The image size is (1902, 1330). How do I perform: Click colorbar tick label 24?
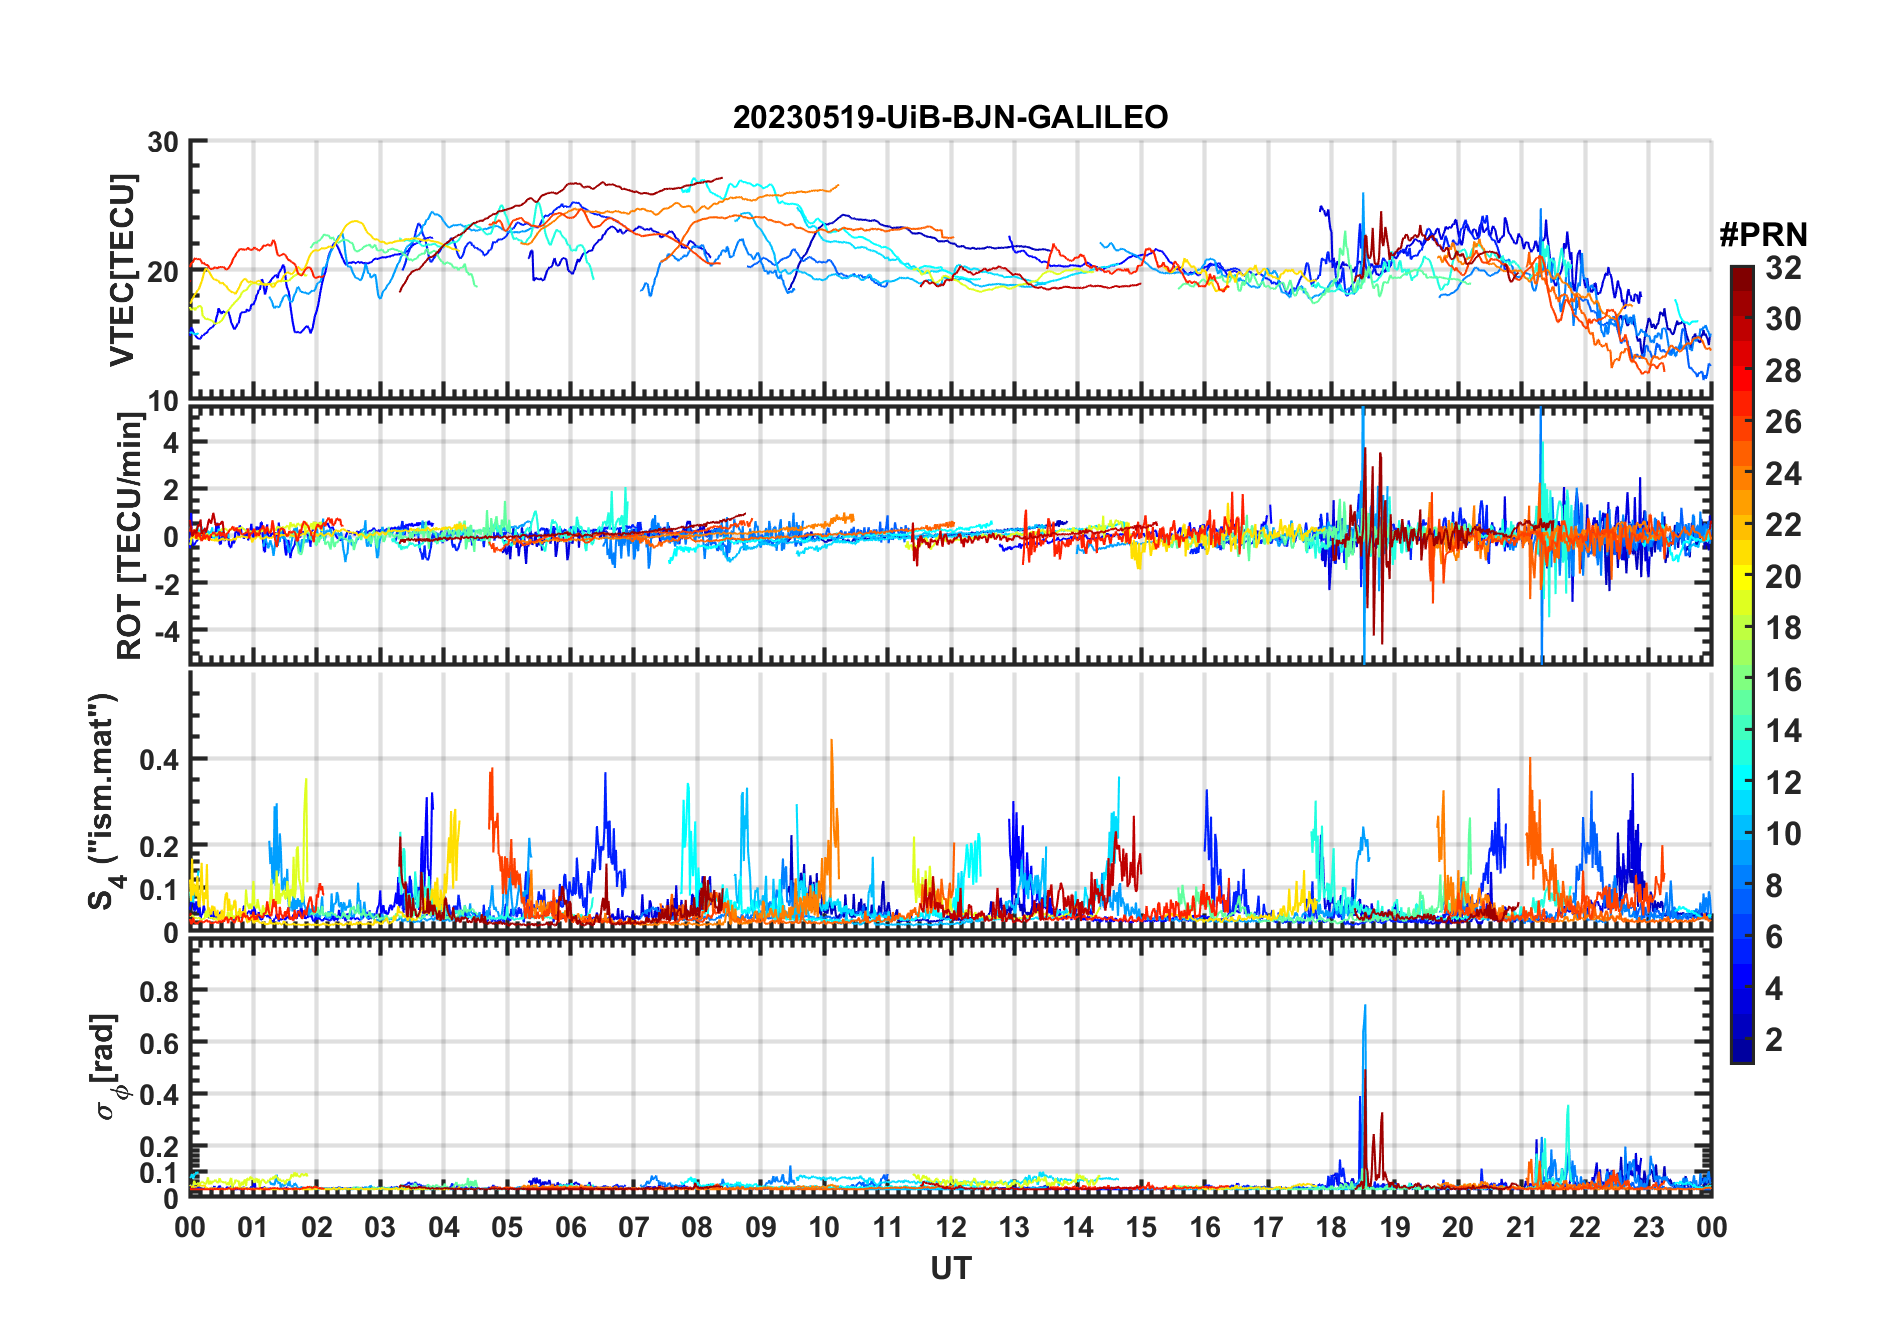[x=1783, y=474]
